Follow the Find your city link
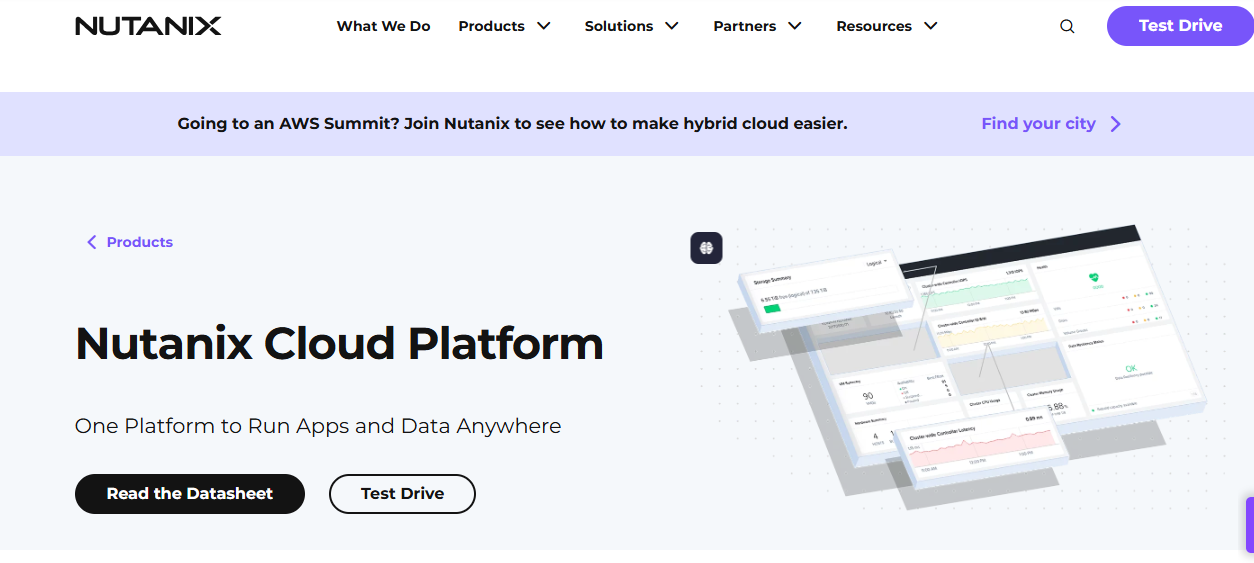Image resolution: width=1254 pixels, height=563 pixels. click(1038, 124)
